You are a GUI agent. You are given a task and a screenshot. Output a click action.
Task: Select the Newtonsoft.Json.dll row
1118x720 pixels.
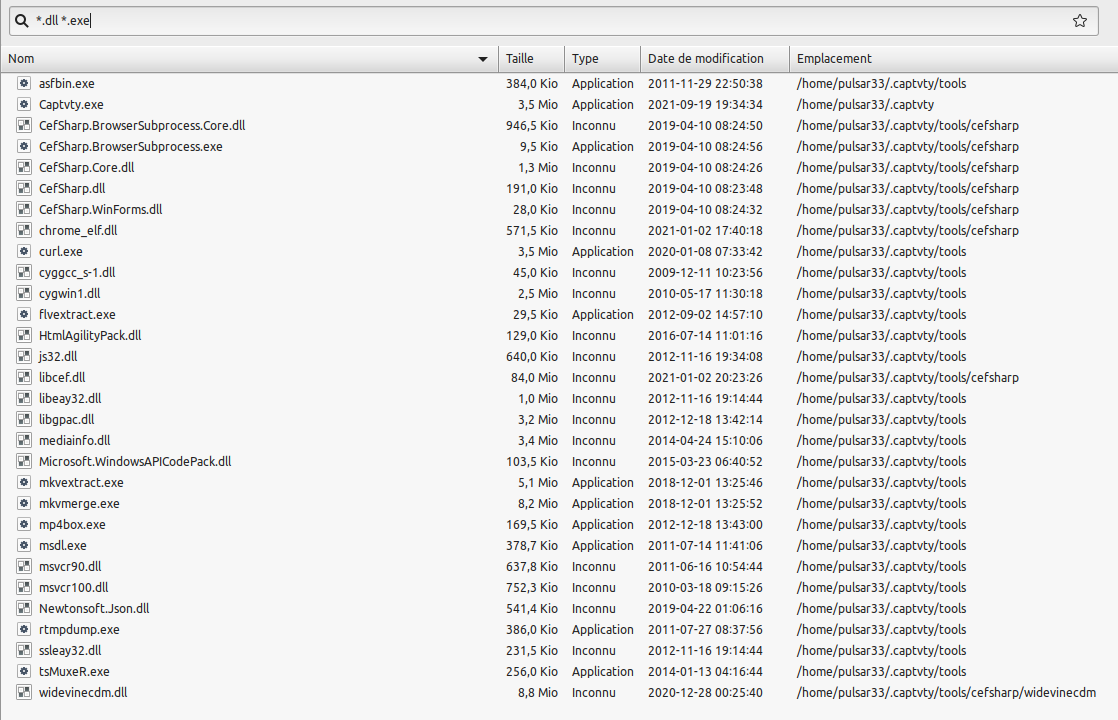coord(94,609)
